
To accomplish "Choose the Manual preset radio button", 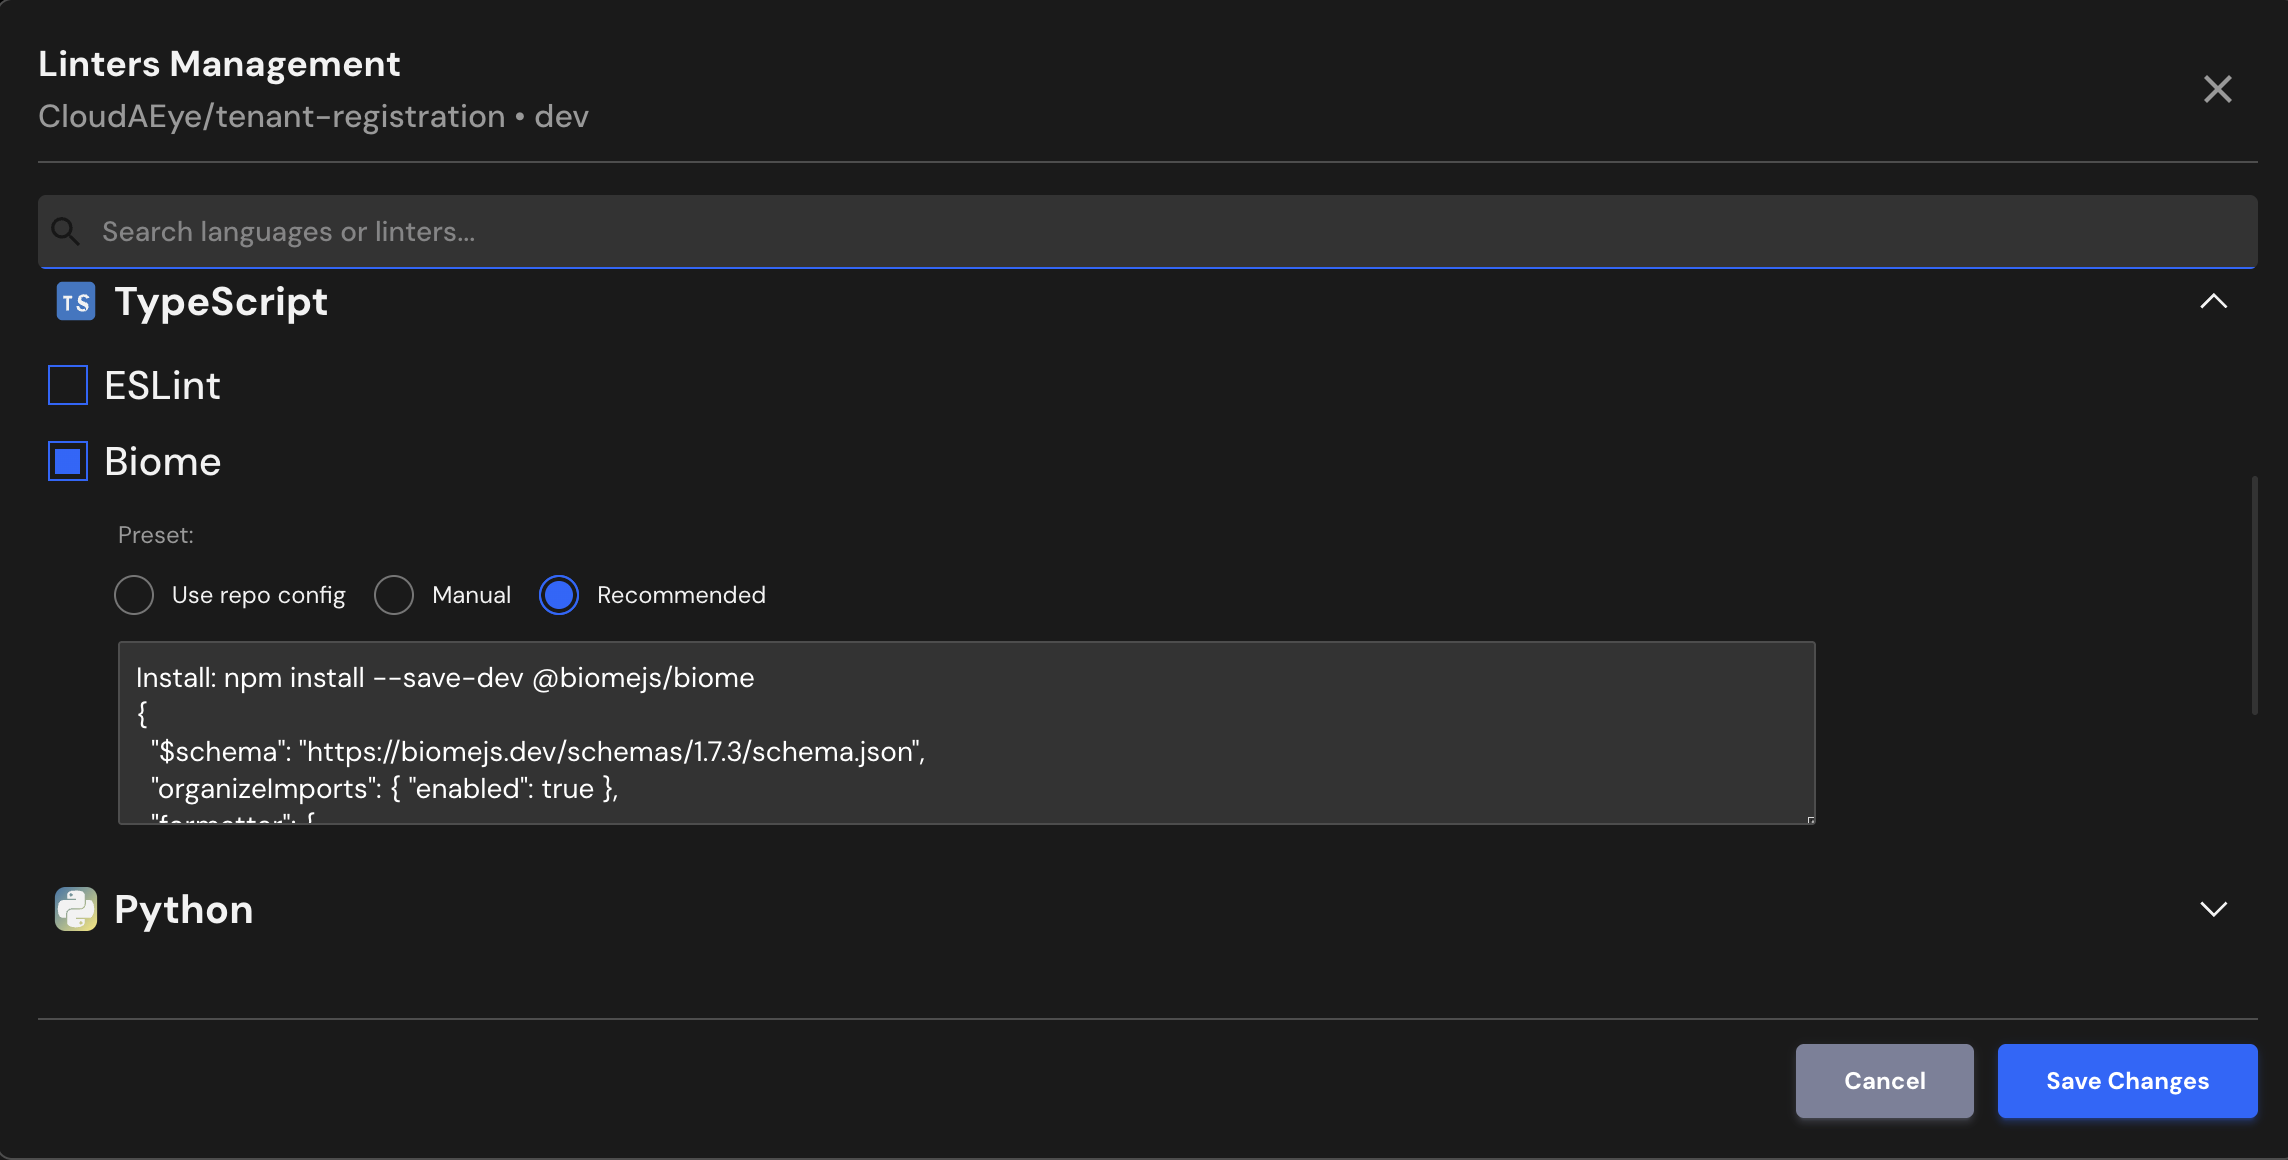I will pyautogui.click(x=394, y=595).
